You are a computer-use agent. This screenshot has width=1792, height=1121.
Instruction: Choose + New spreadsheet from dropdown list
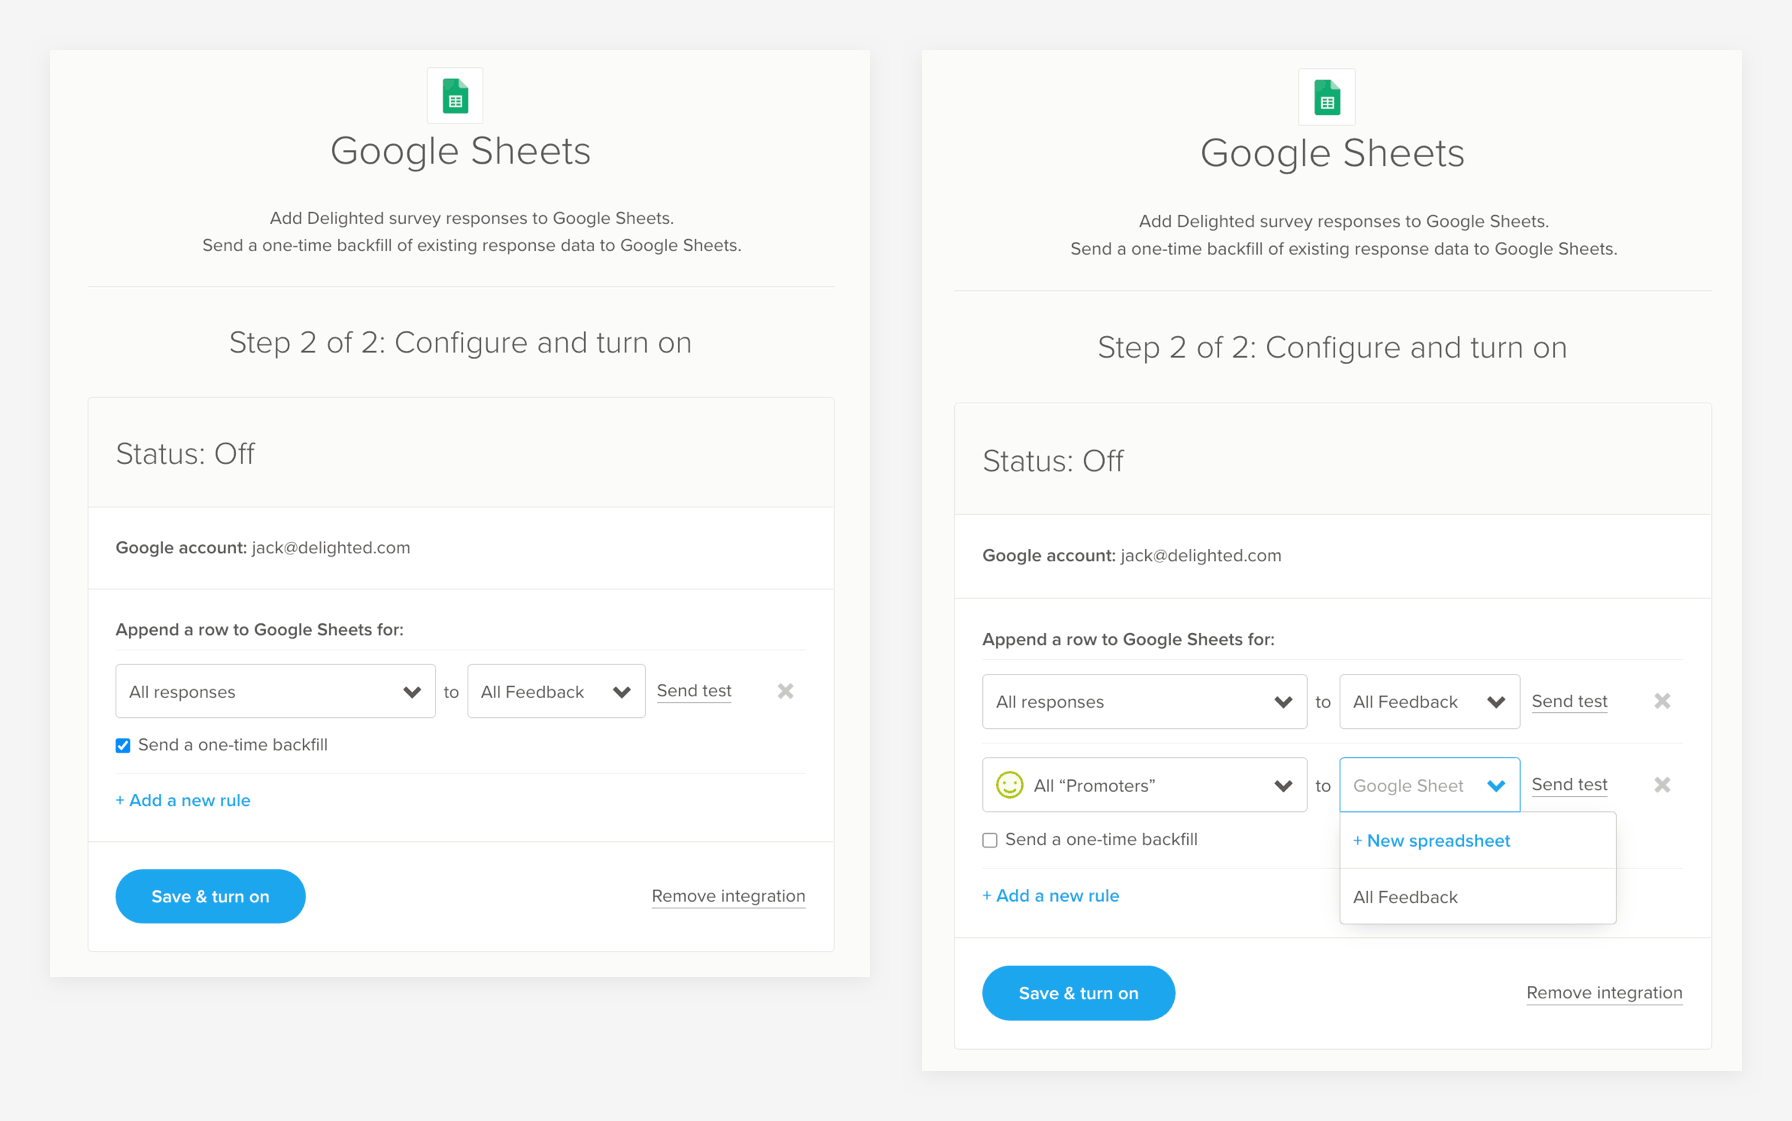point(1431,841)
